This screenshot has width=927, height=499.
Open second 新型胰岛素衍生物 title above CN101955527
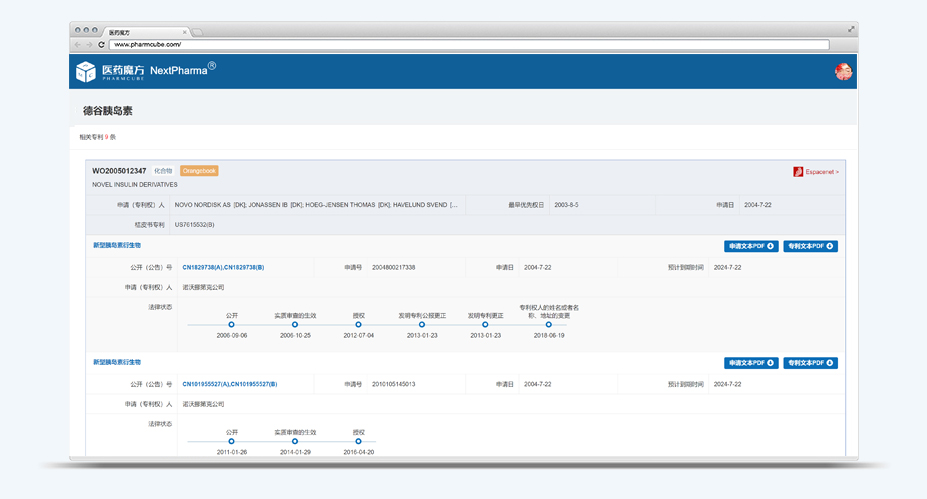117,362
